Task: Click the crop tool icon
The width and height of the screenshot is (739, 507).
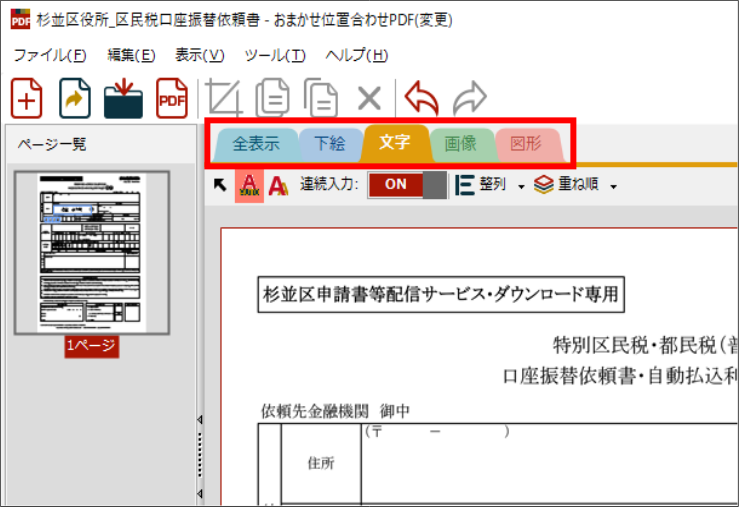Action: coord(225,98)
